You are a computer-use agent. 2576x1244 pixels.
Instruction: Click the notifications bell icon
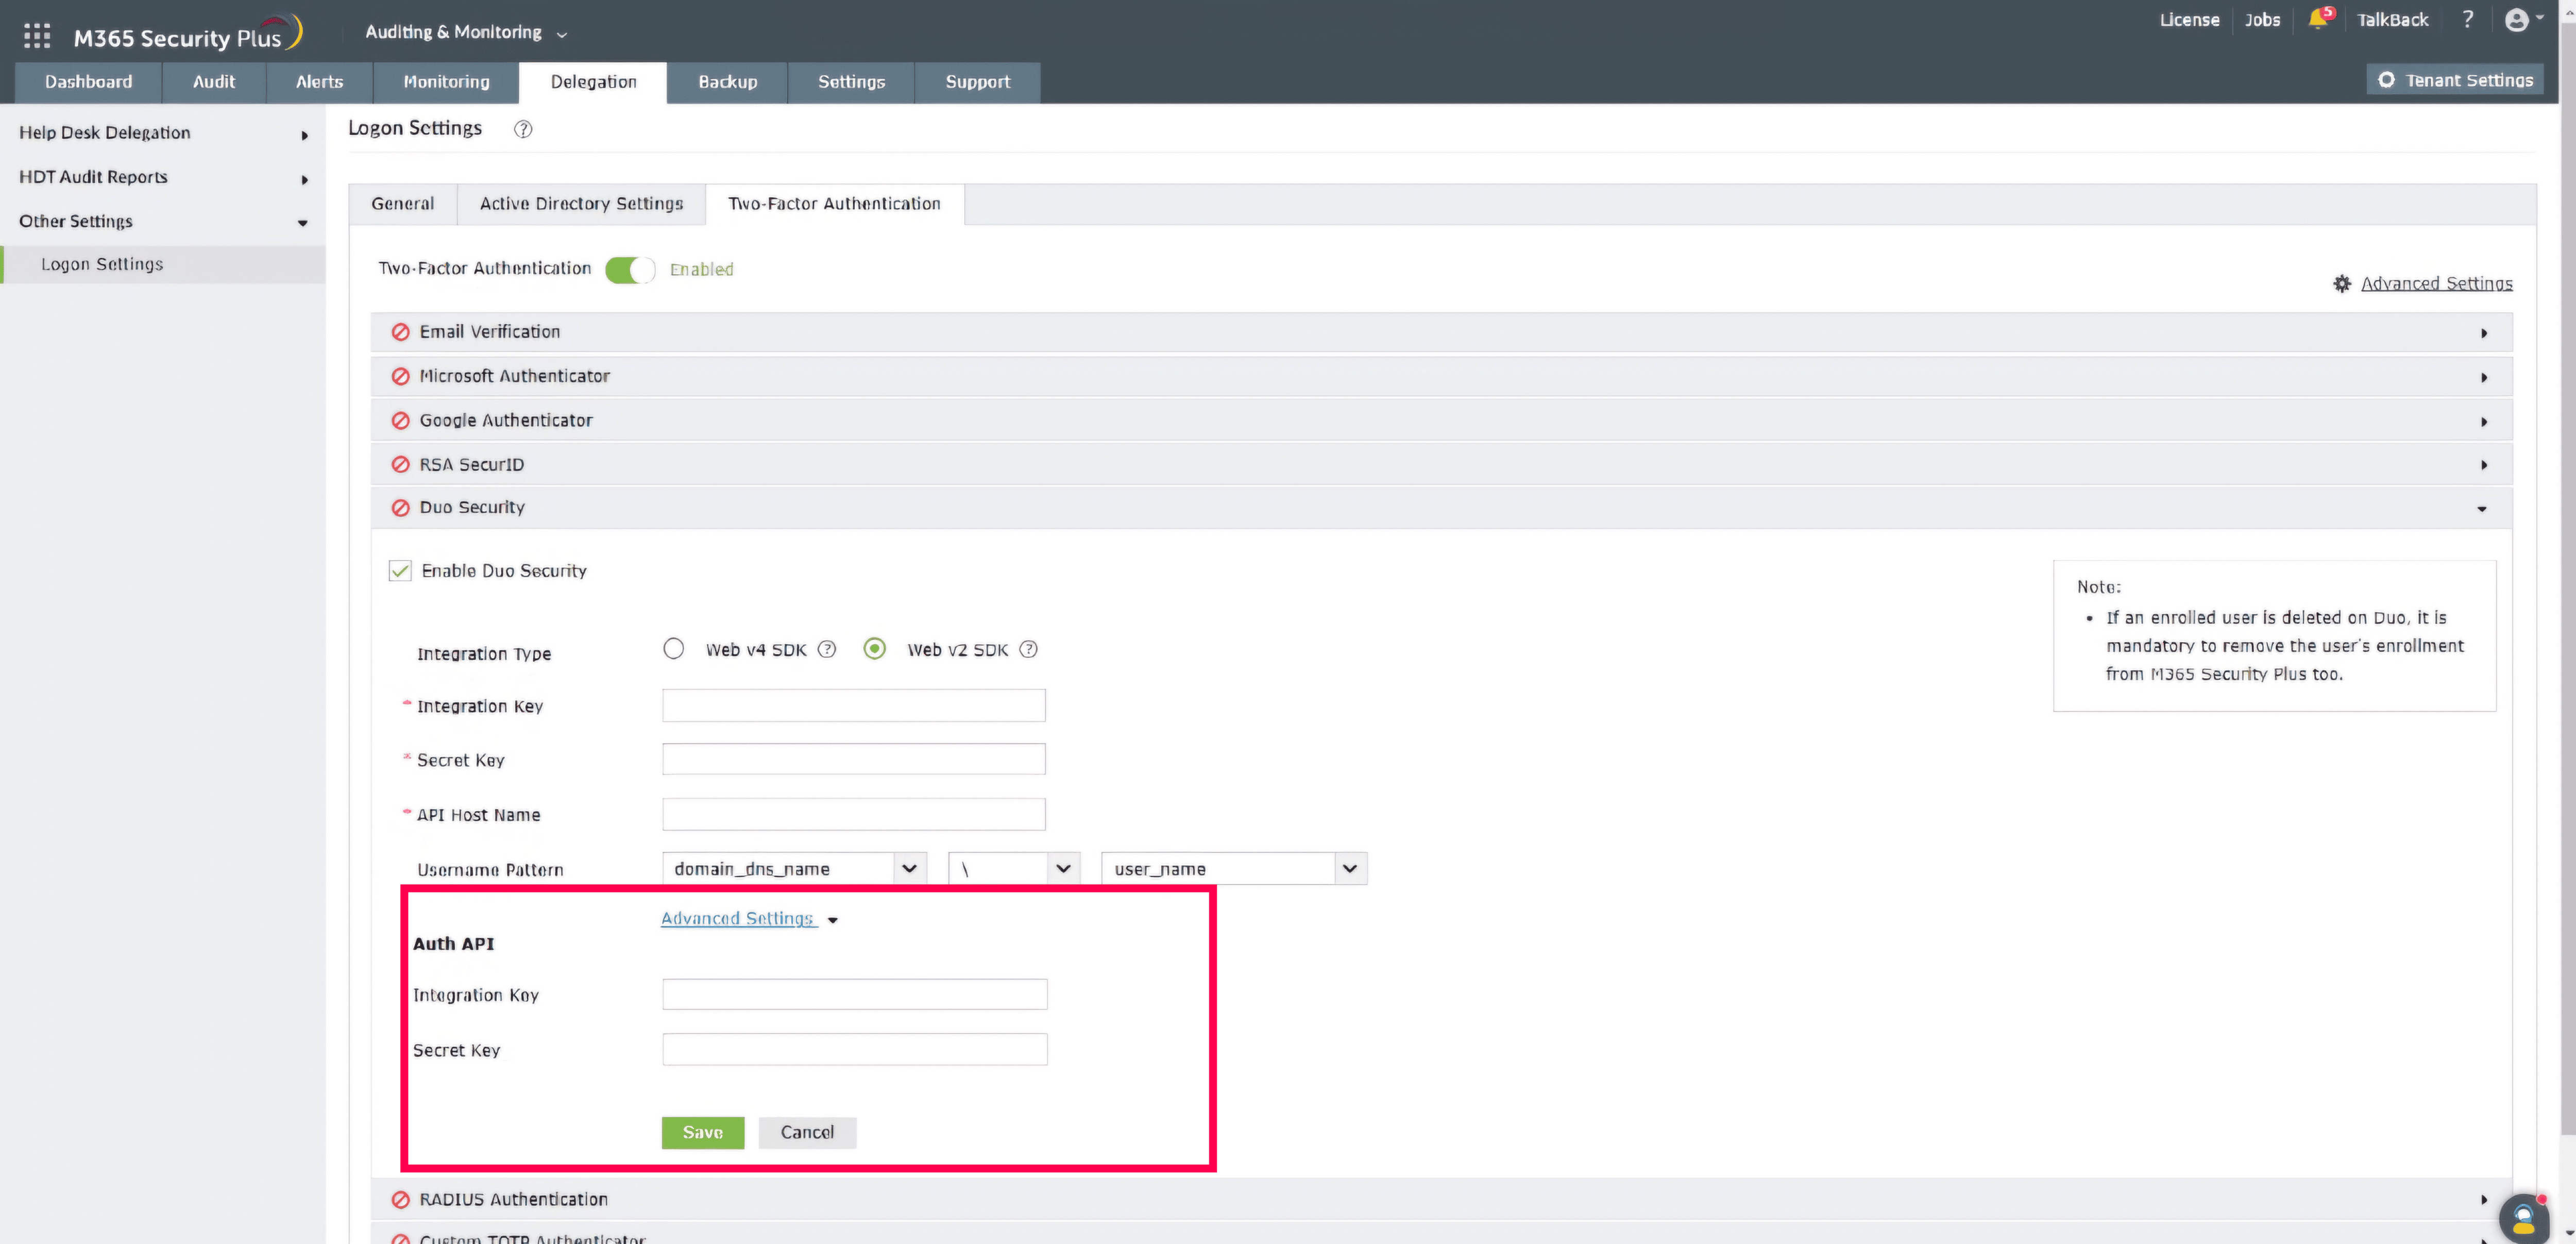click(x=2317, y=20)
